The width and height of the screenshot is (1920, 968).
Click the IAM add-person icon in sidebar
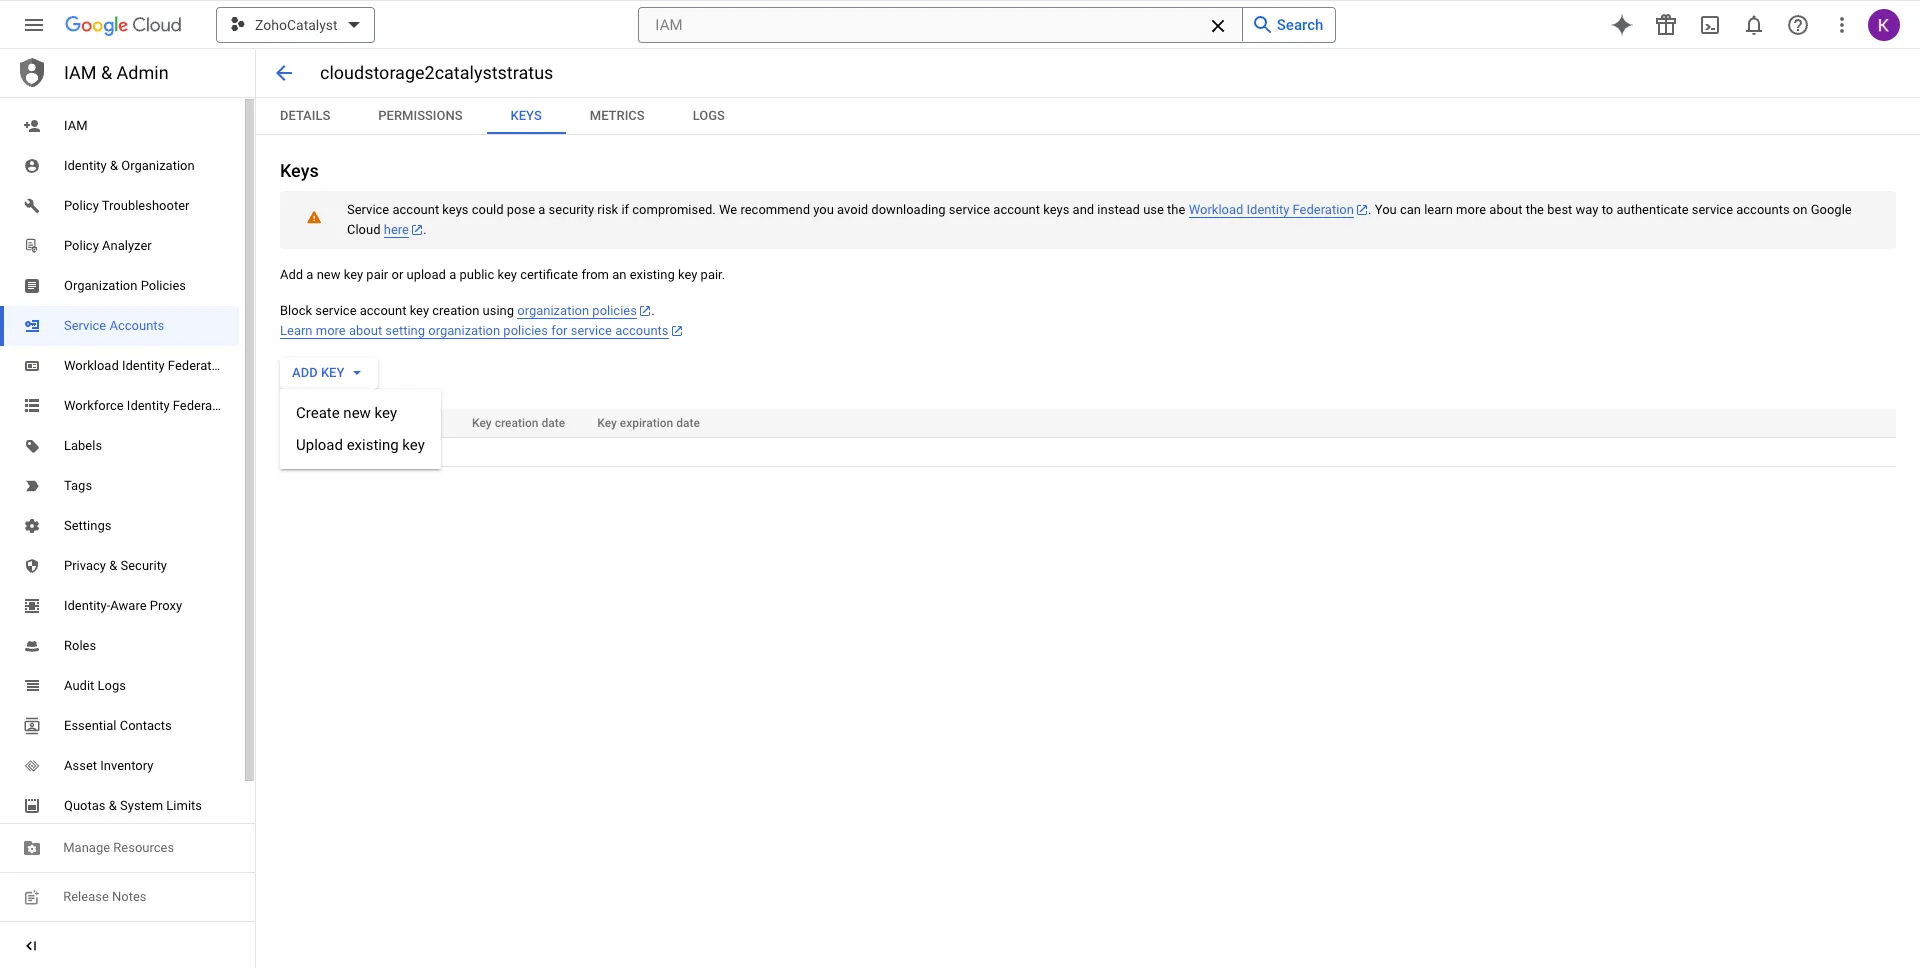tap(32, 126)
